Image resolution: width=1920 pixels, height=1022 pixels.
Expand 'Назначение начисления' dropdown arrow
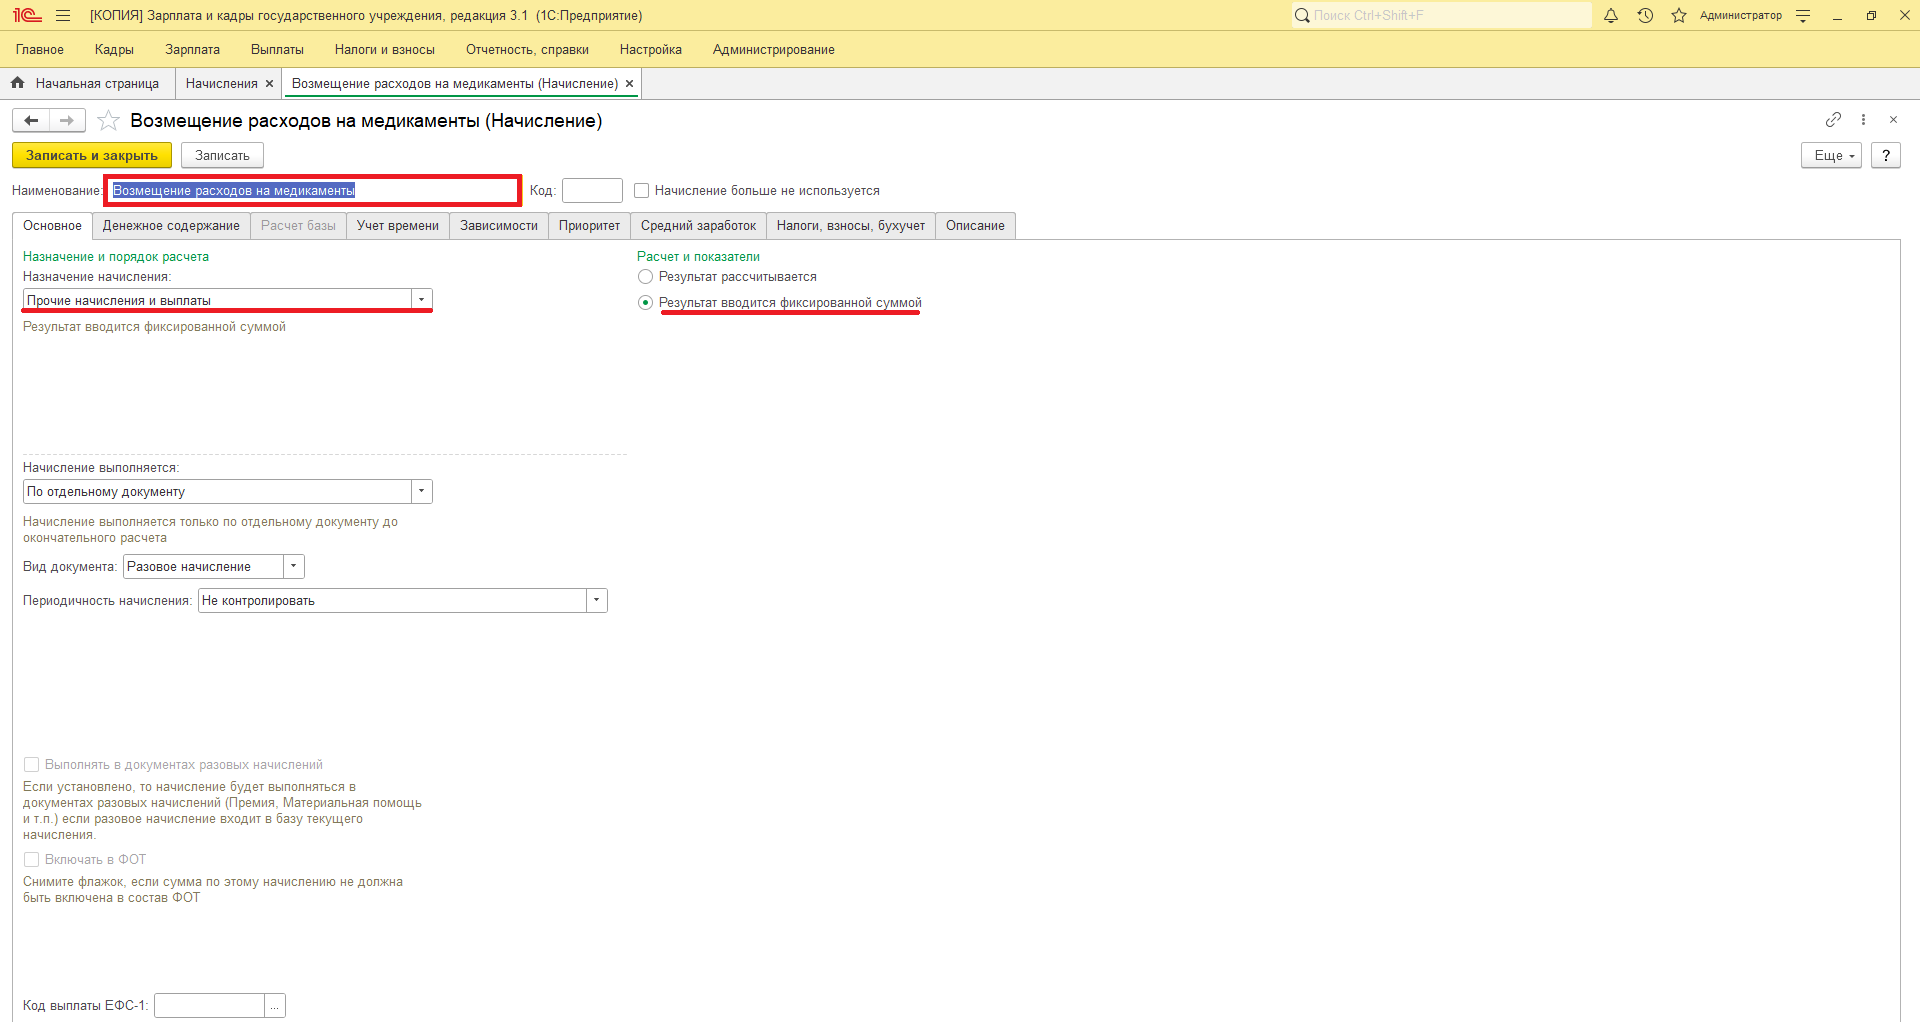(x=422, y=299)
